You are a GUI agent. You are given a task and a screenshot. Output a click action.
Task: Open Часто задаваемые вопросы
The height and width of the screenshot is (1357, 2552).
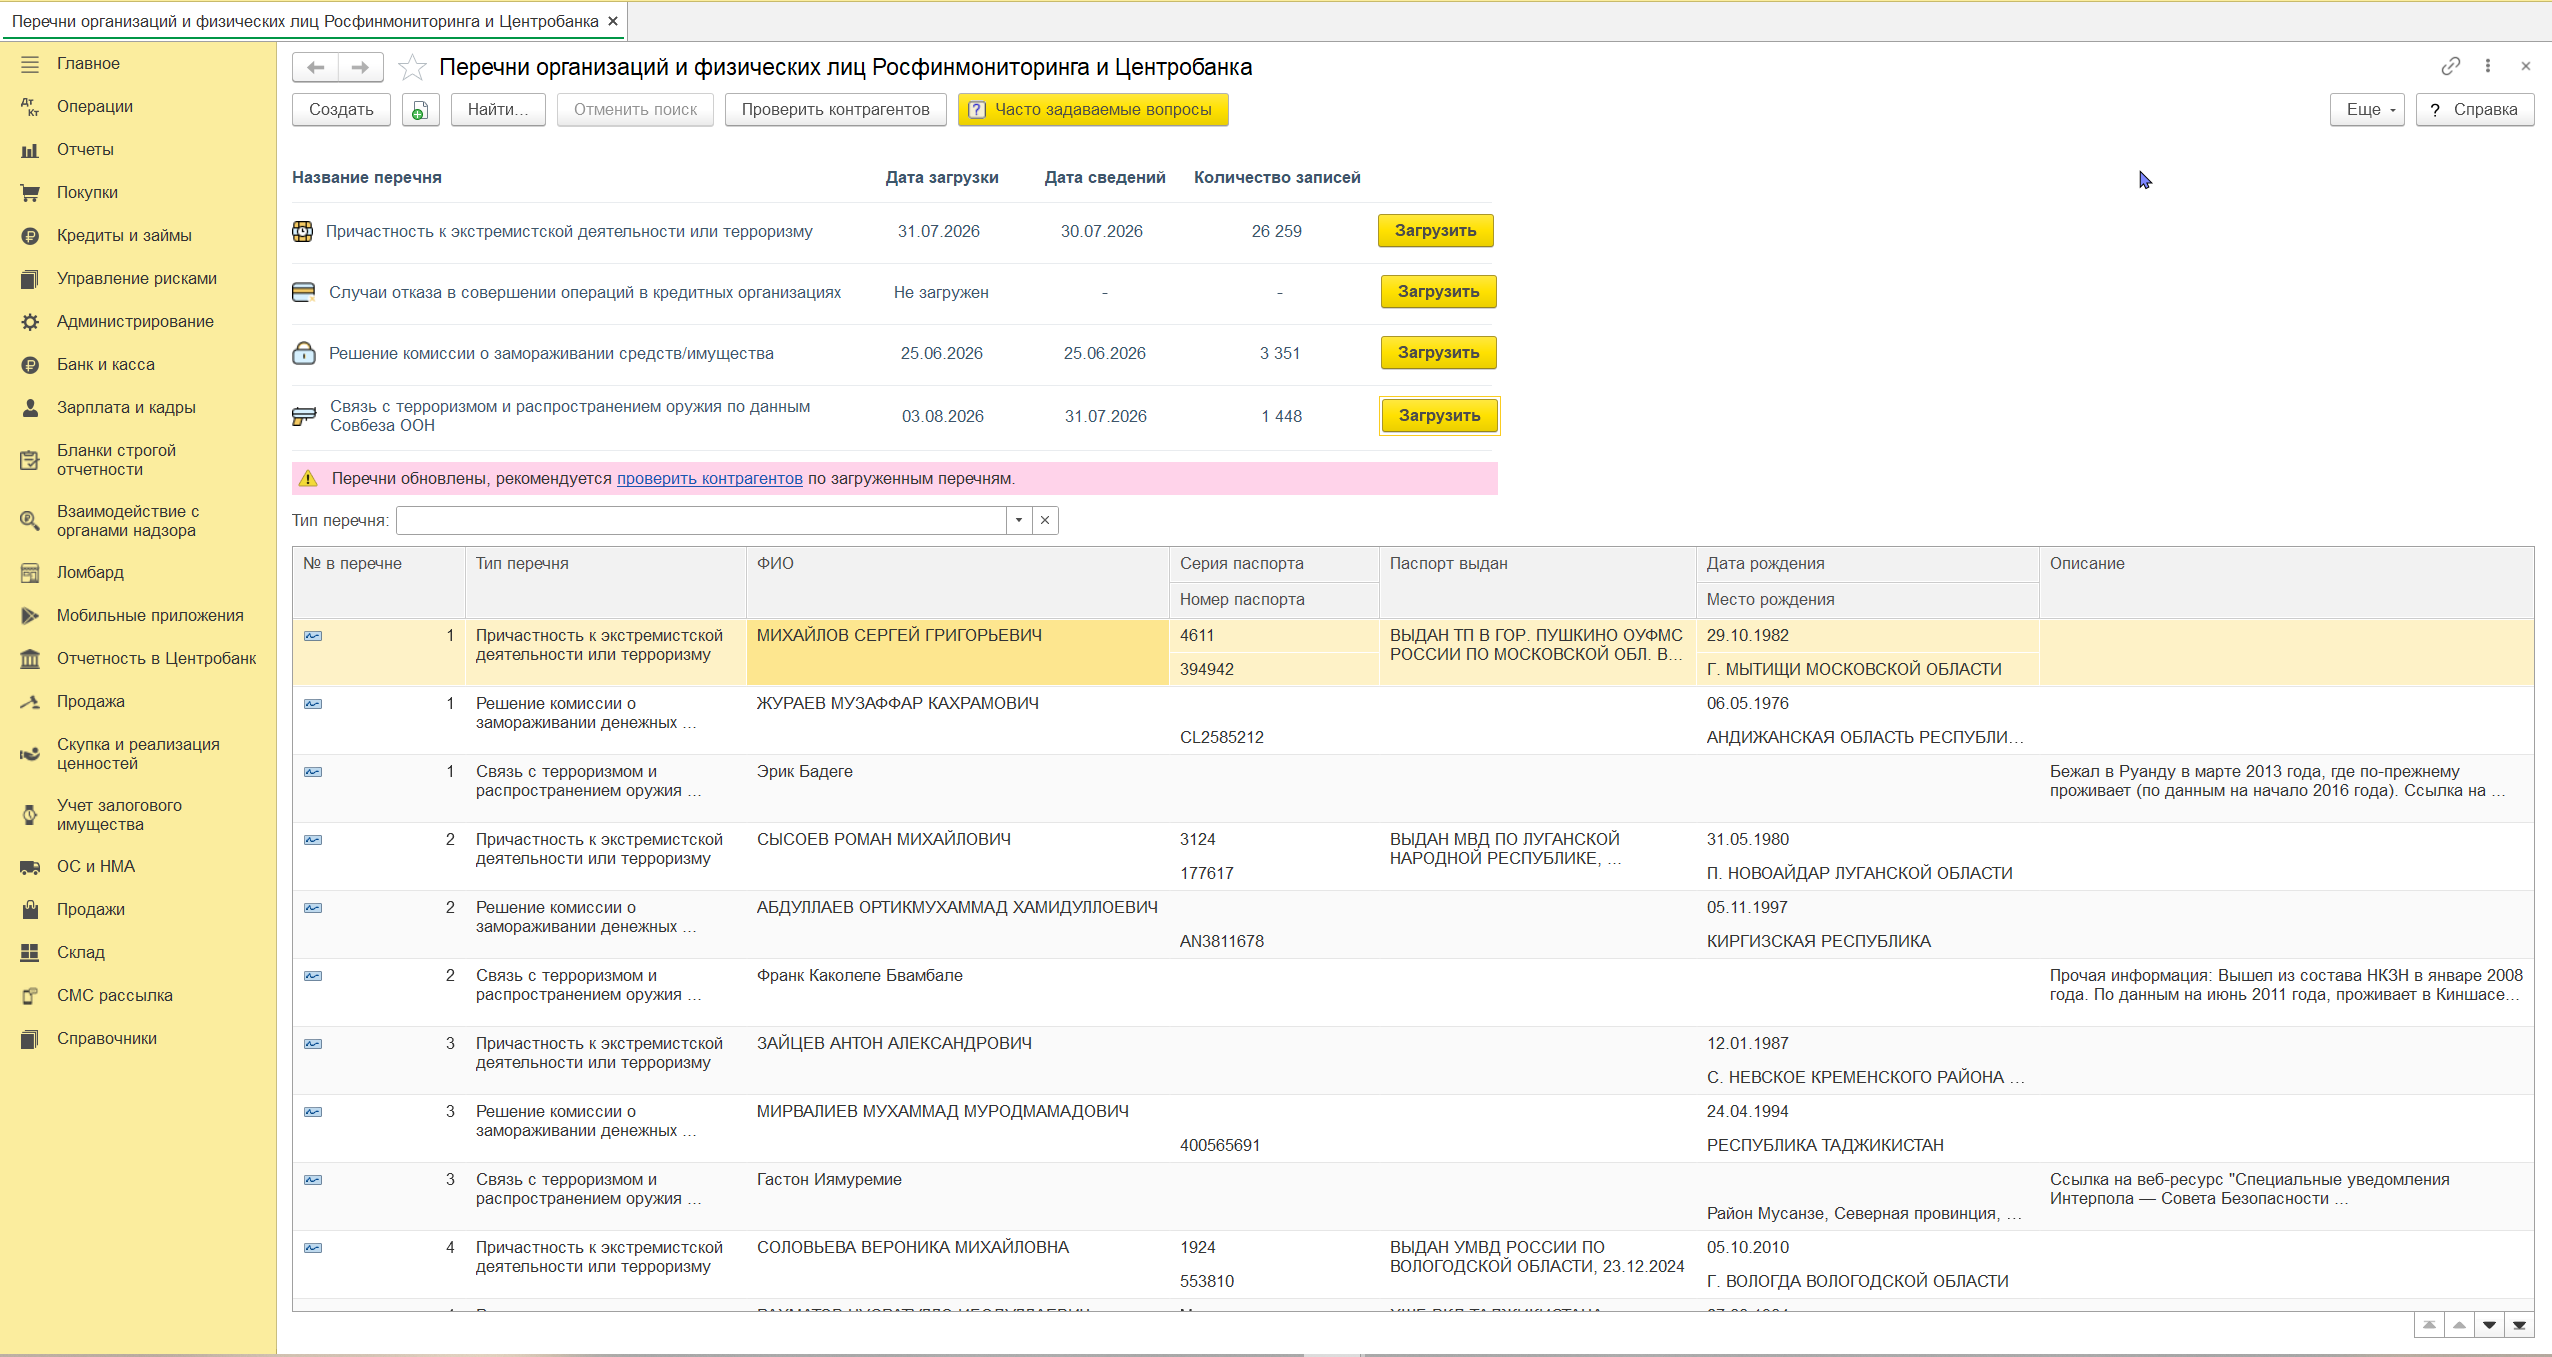pyautogui.click(x=1093, y=110)
